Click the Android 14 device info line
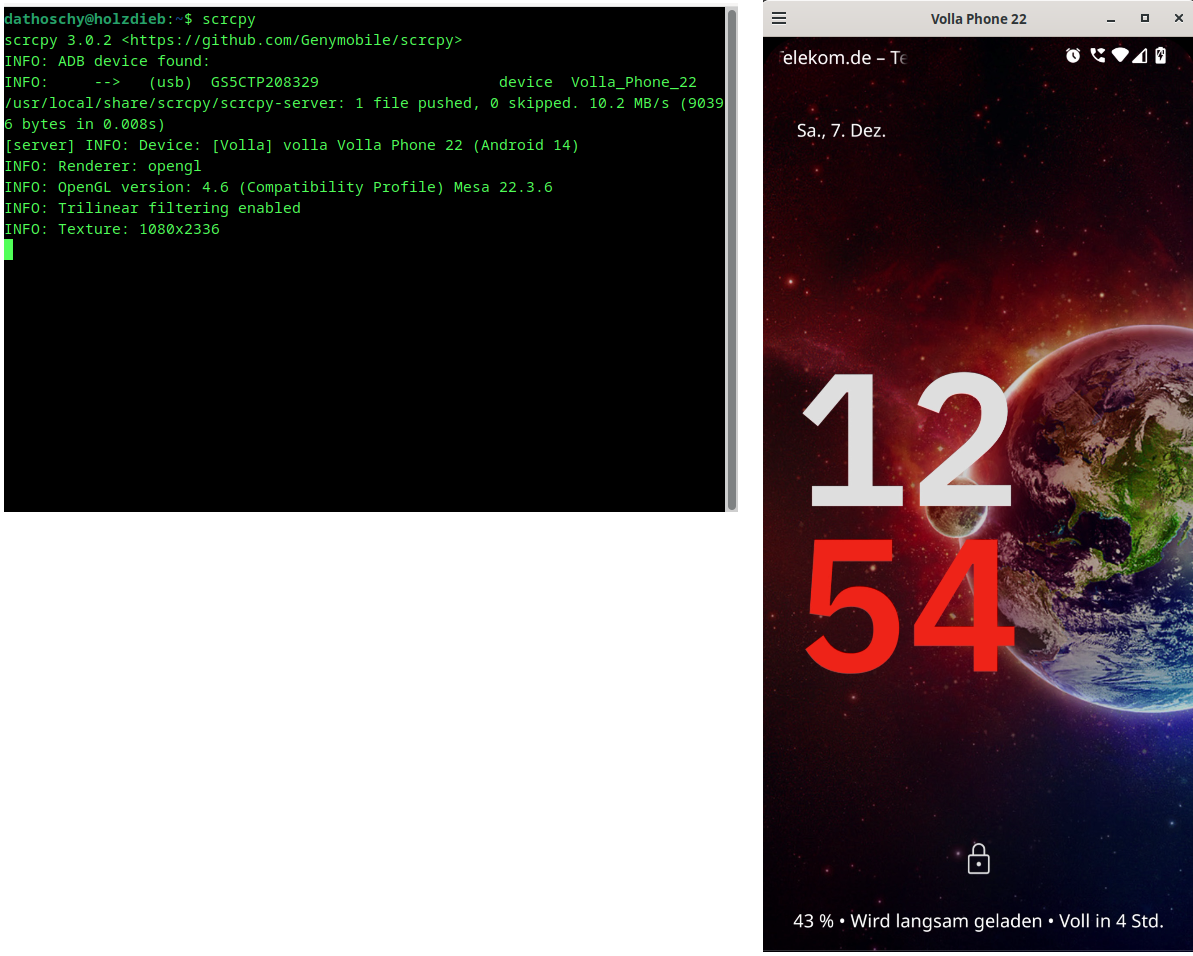1193x956 pixels. click(290, 145)
